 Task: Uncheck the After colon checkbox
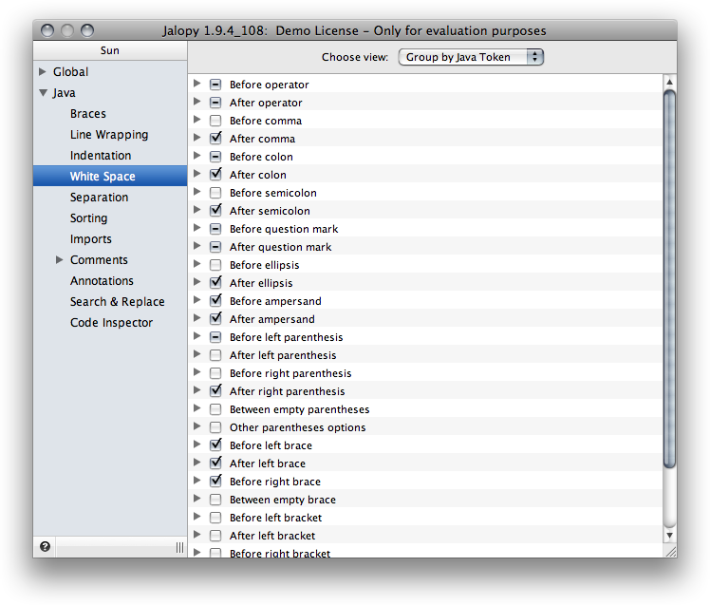(216, 175)
